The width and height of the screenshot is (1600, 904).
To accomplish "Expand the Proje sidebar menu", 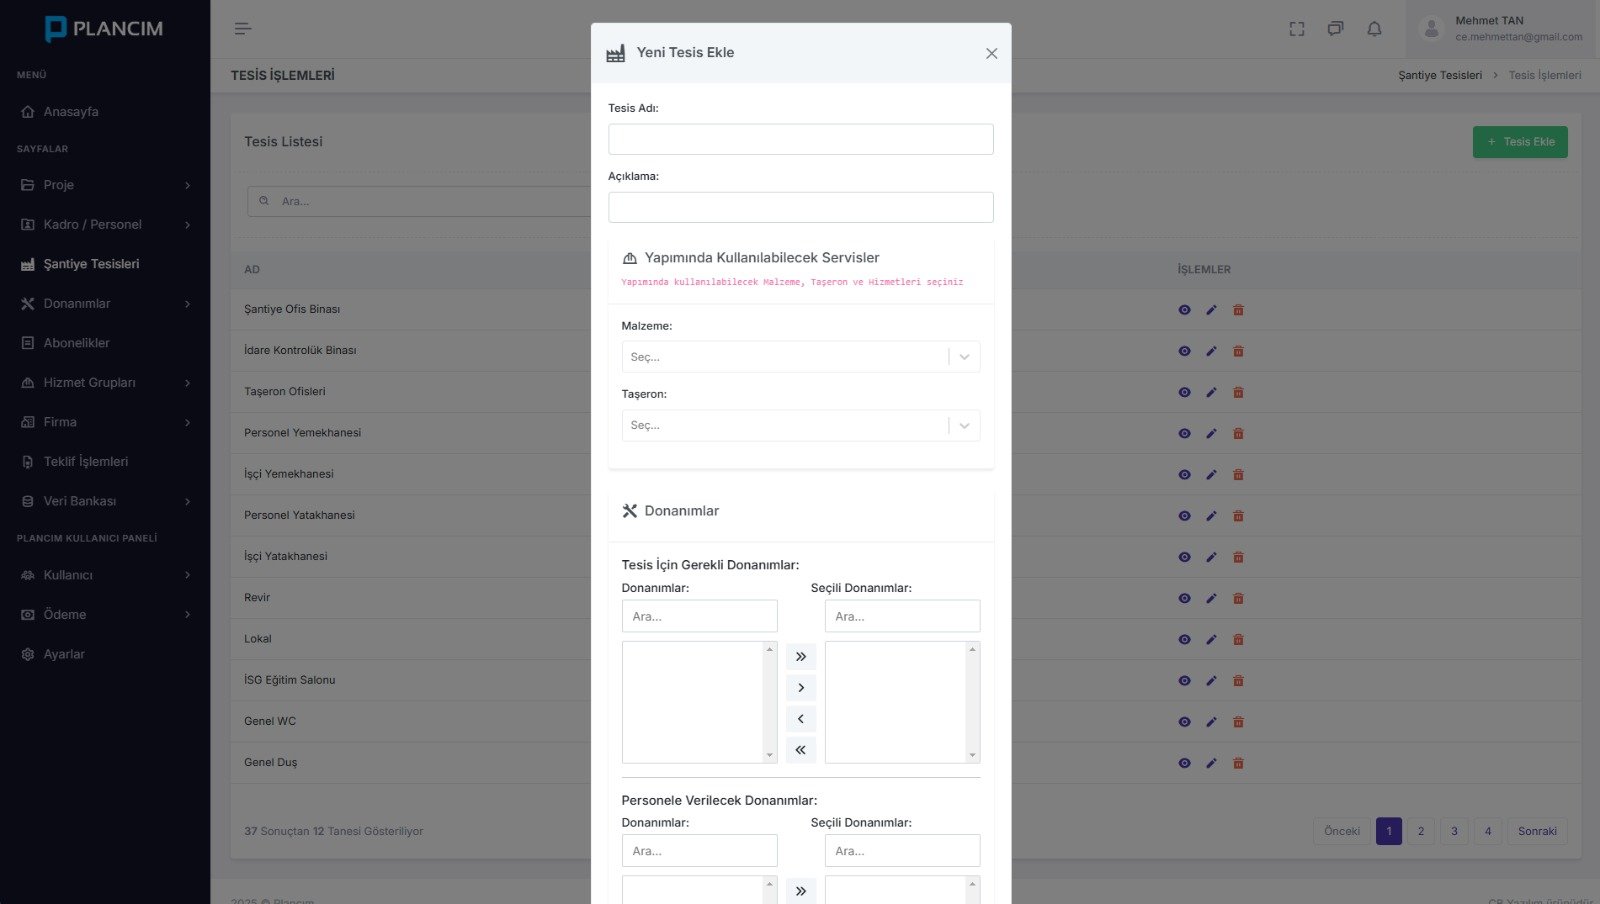I will click(105, 185).
